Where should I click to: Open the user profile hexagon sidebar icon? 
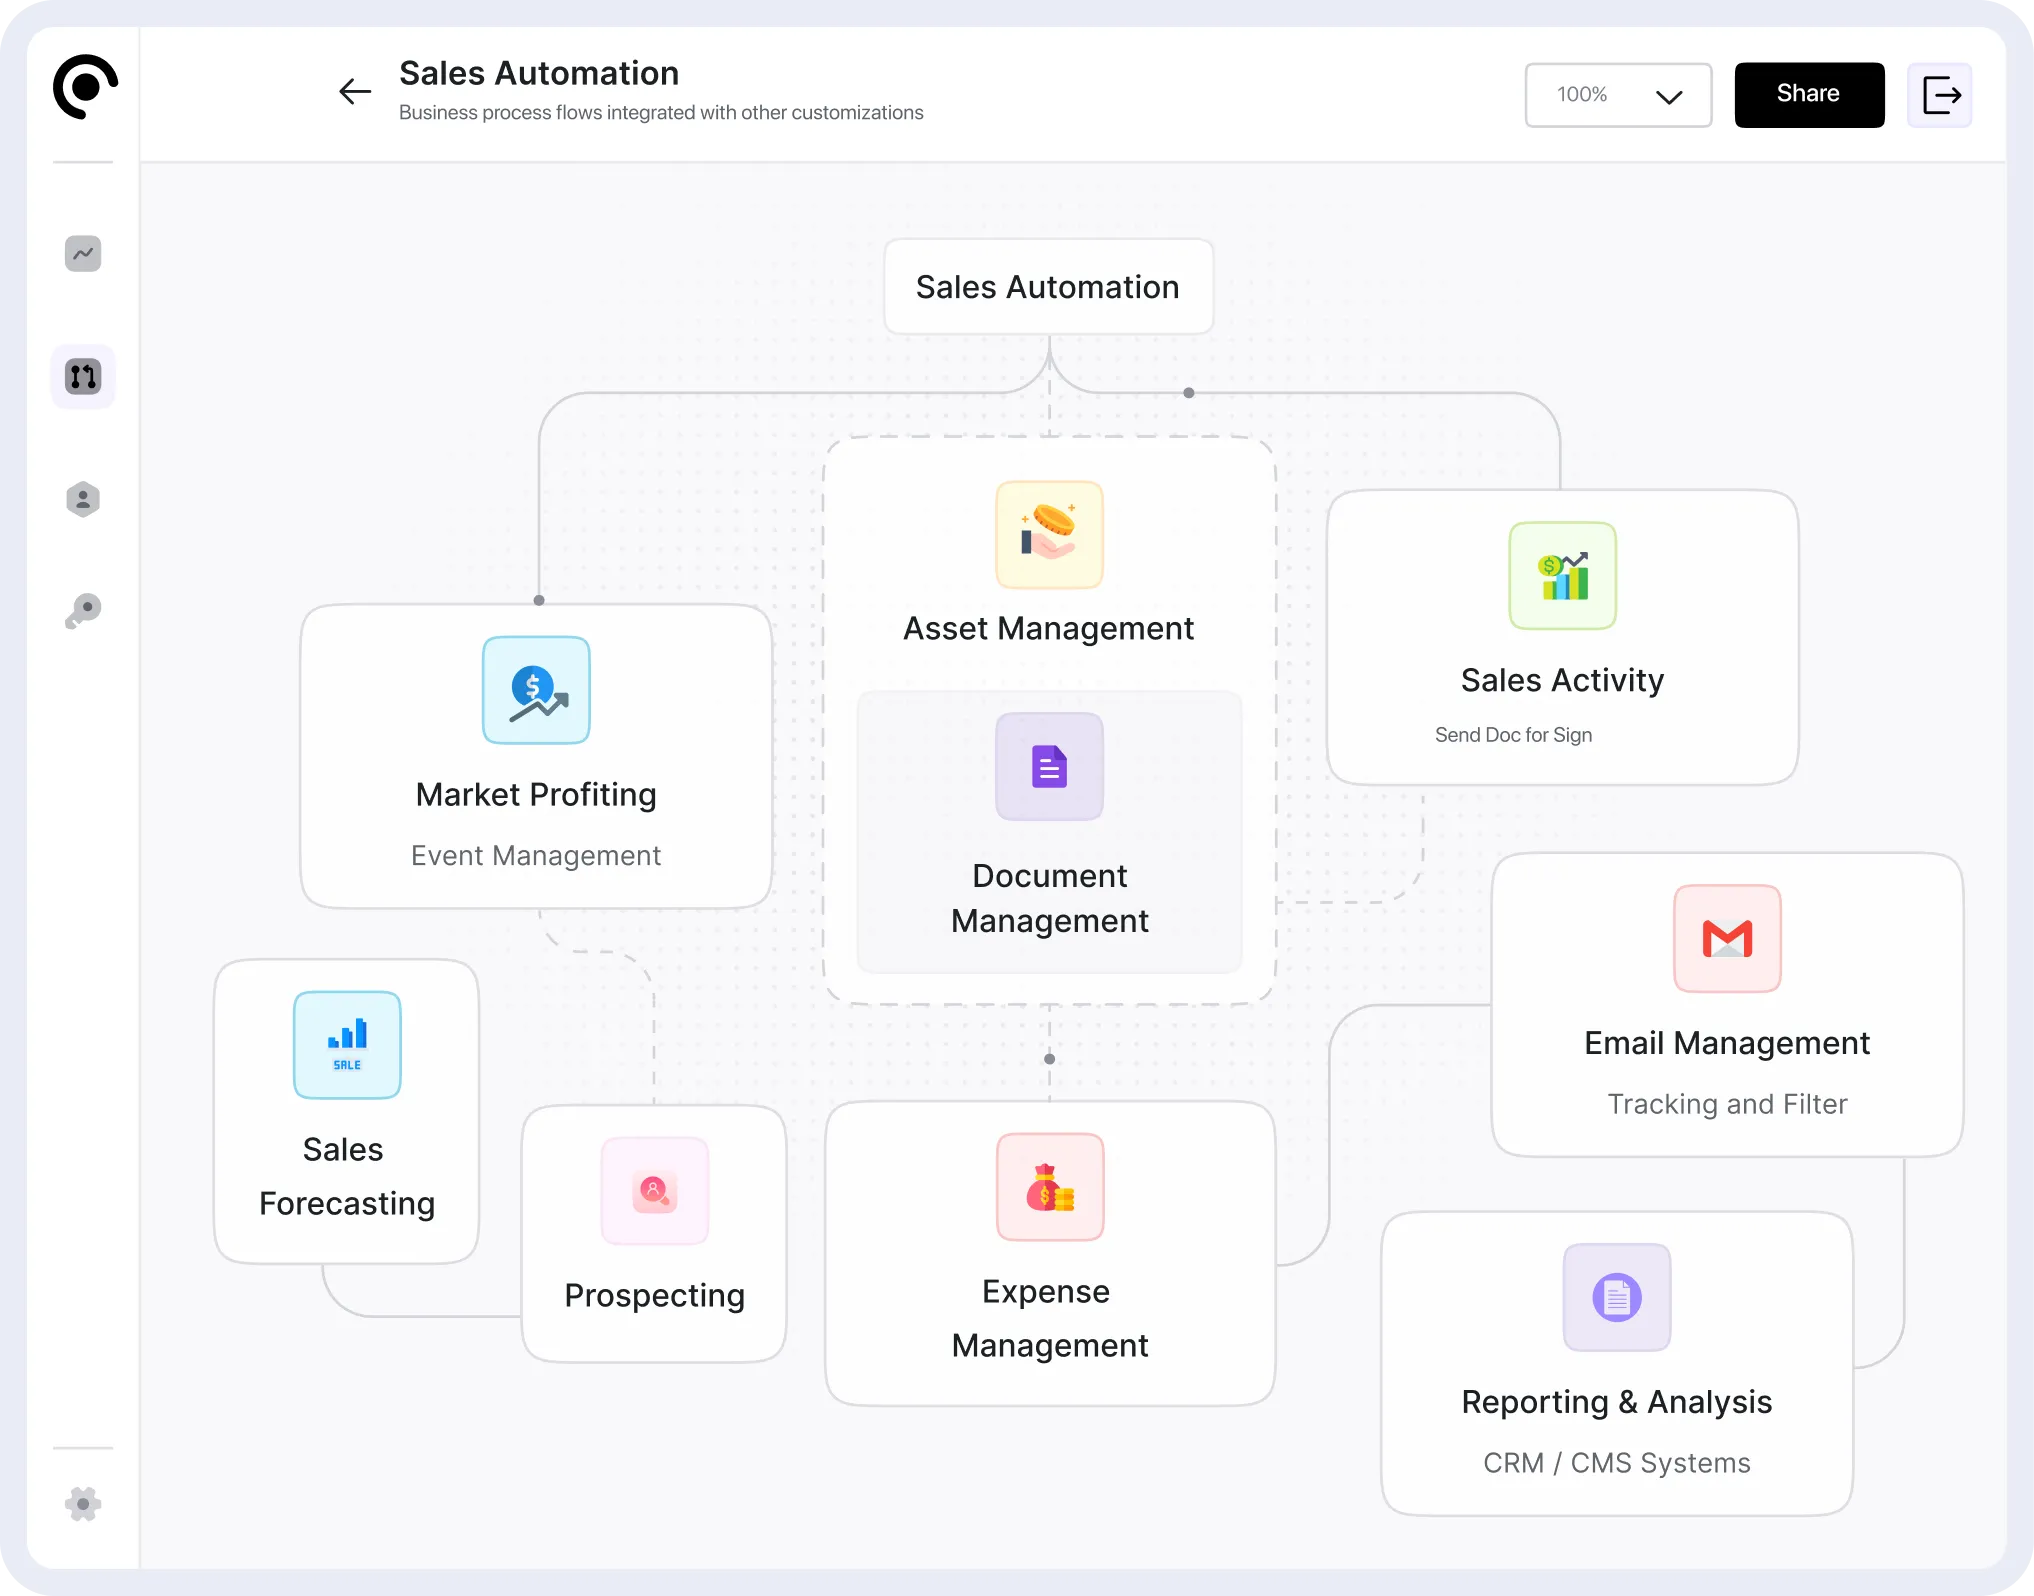point(83,499)
